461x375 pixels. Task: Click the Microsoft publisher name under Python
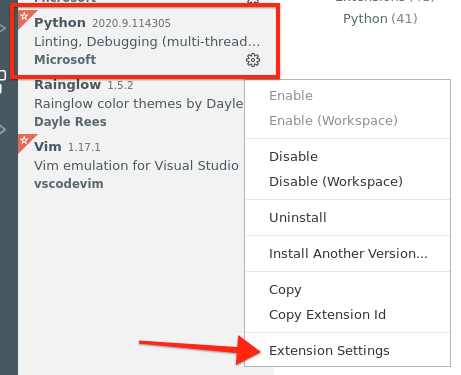[65, 60]
